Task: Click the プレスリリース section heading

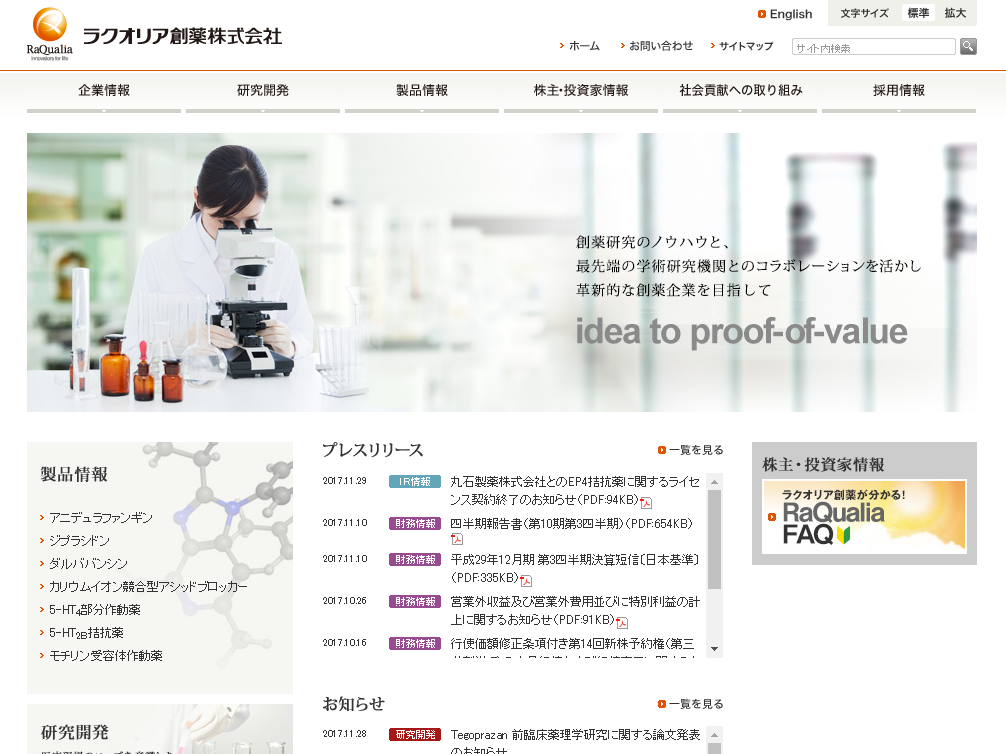Action: point(373,450)
